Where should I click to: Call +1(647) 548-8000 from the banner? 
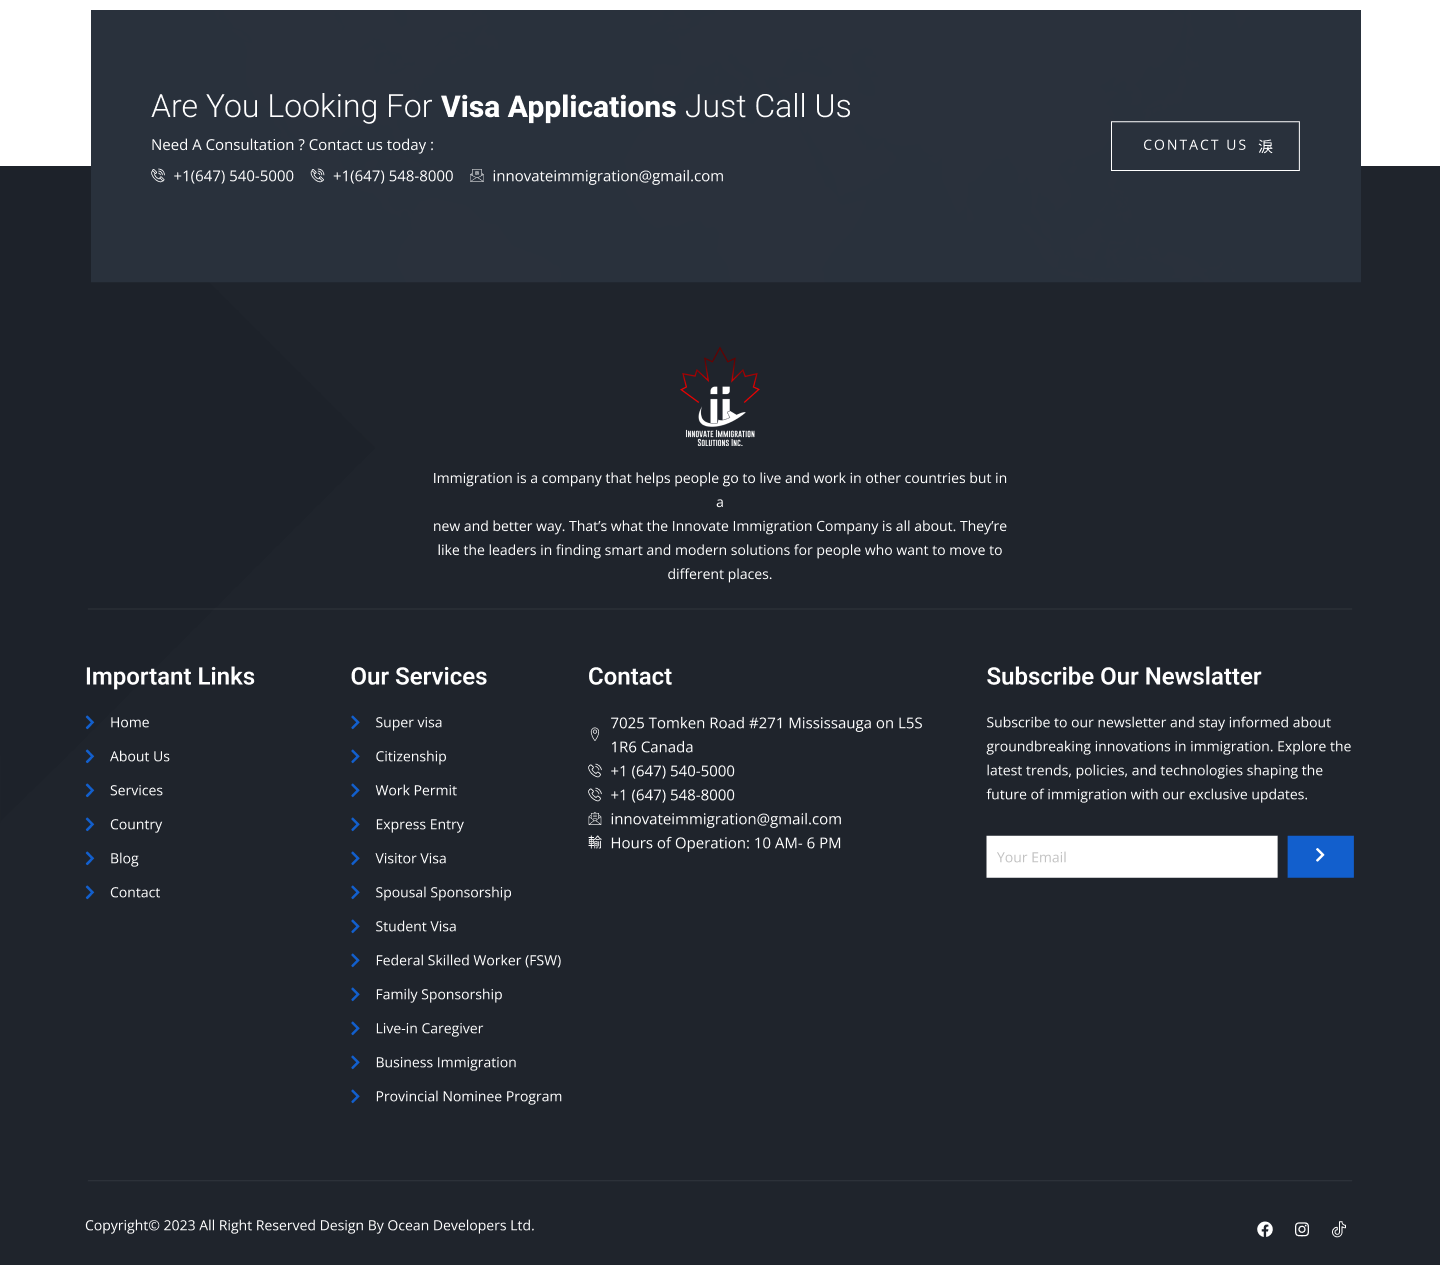(x=393, y=176)
